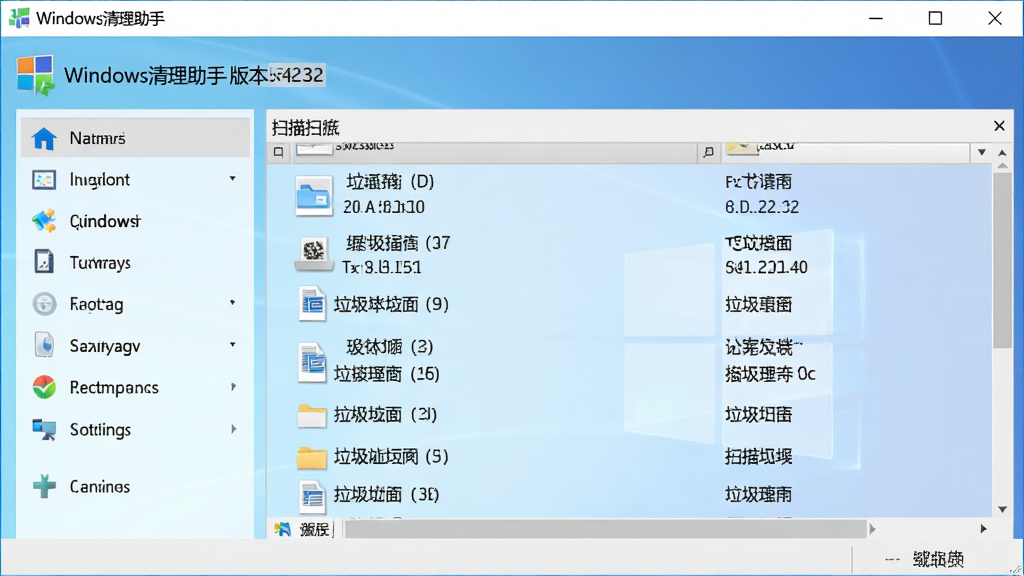Select the Natmrs menu item

click(135, 138)
